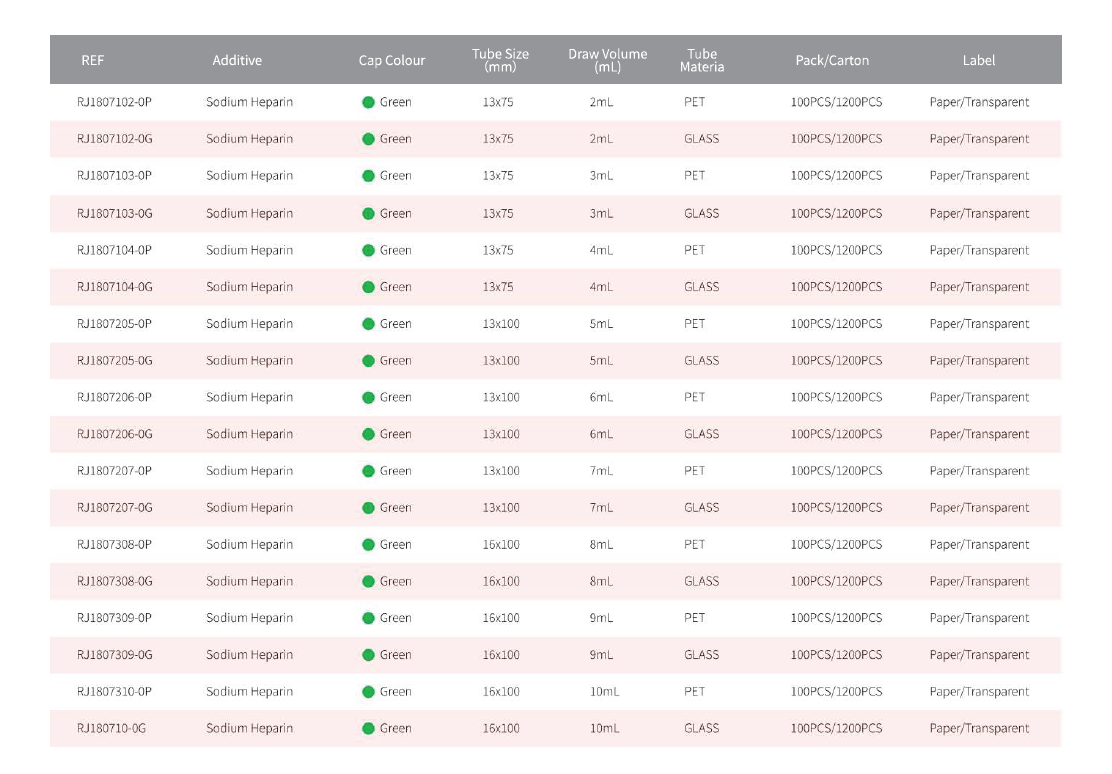
Task: Click green dot in RJ1807308-0P row
Action: [x=368, y=545]
